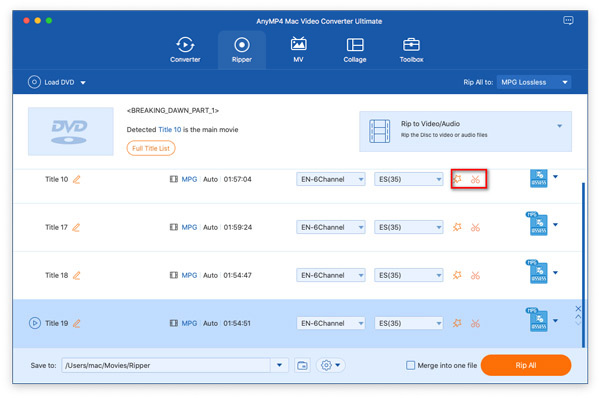This screenshot has width=600, height=398.
Task: Open the output folder icon next to Save to
Action: click(x=302, y=365)
